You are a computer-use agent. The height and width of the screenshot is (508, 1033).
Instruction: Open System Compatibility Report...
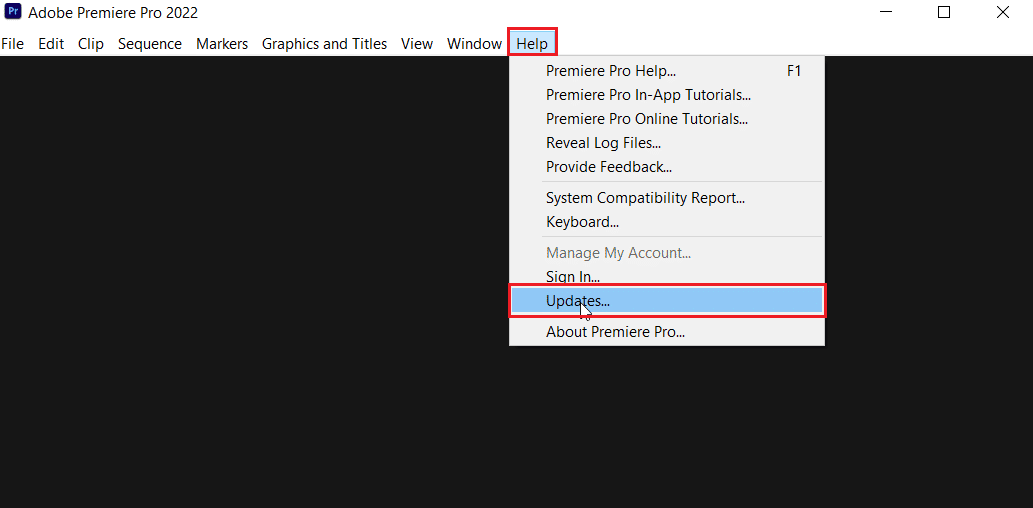(667, 198)
